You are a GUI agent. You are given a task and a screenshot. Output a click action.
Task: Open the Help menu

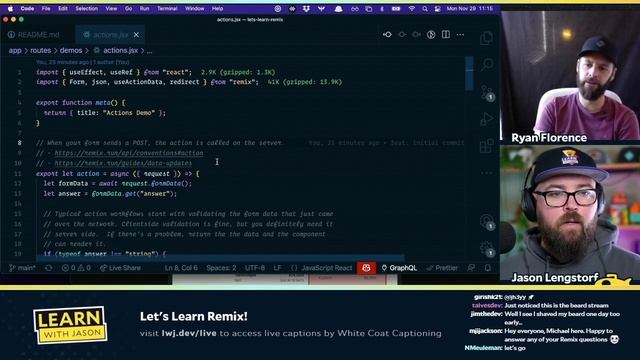218,9
